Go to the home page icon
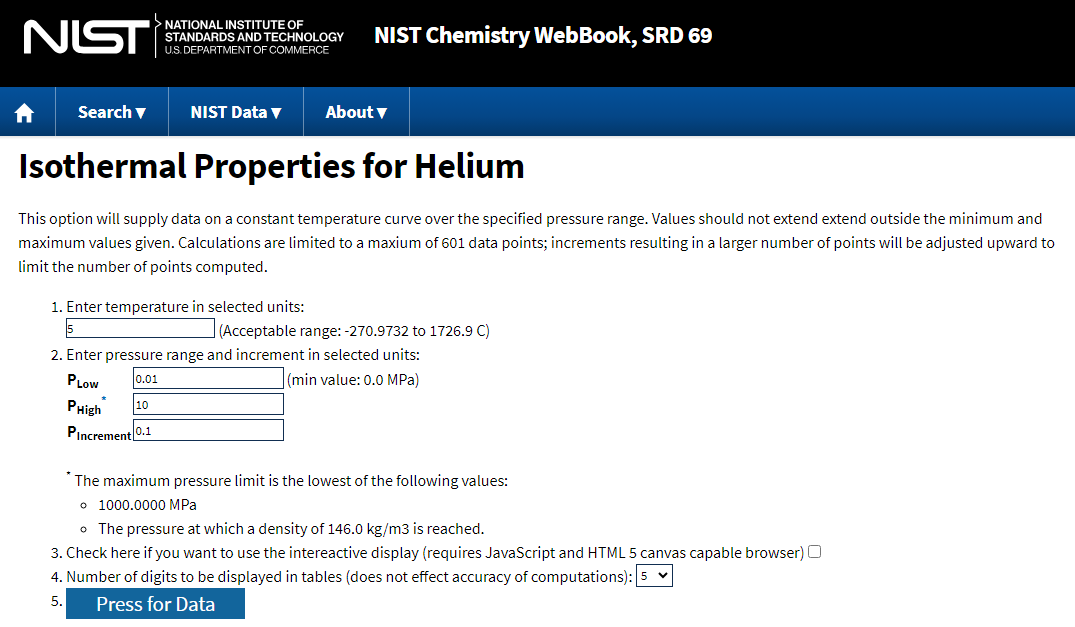The width and height of the screenshot is (1075, 627). tap(25, 113)
